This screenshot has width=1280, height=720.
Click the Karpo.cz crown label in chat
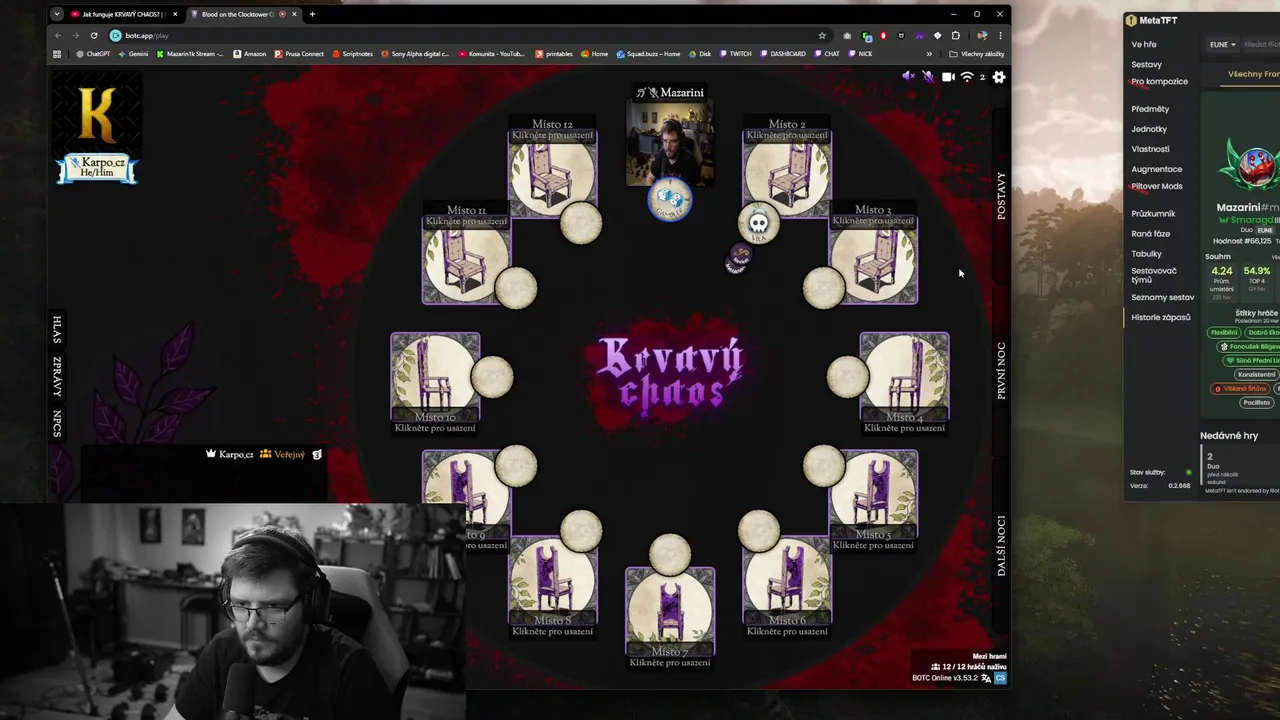pyautogui.click(x=230, y=454)
